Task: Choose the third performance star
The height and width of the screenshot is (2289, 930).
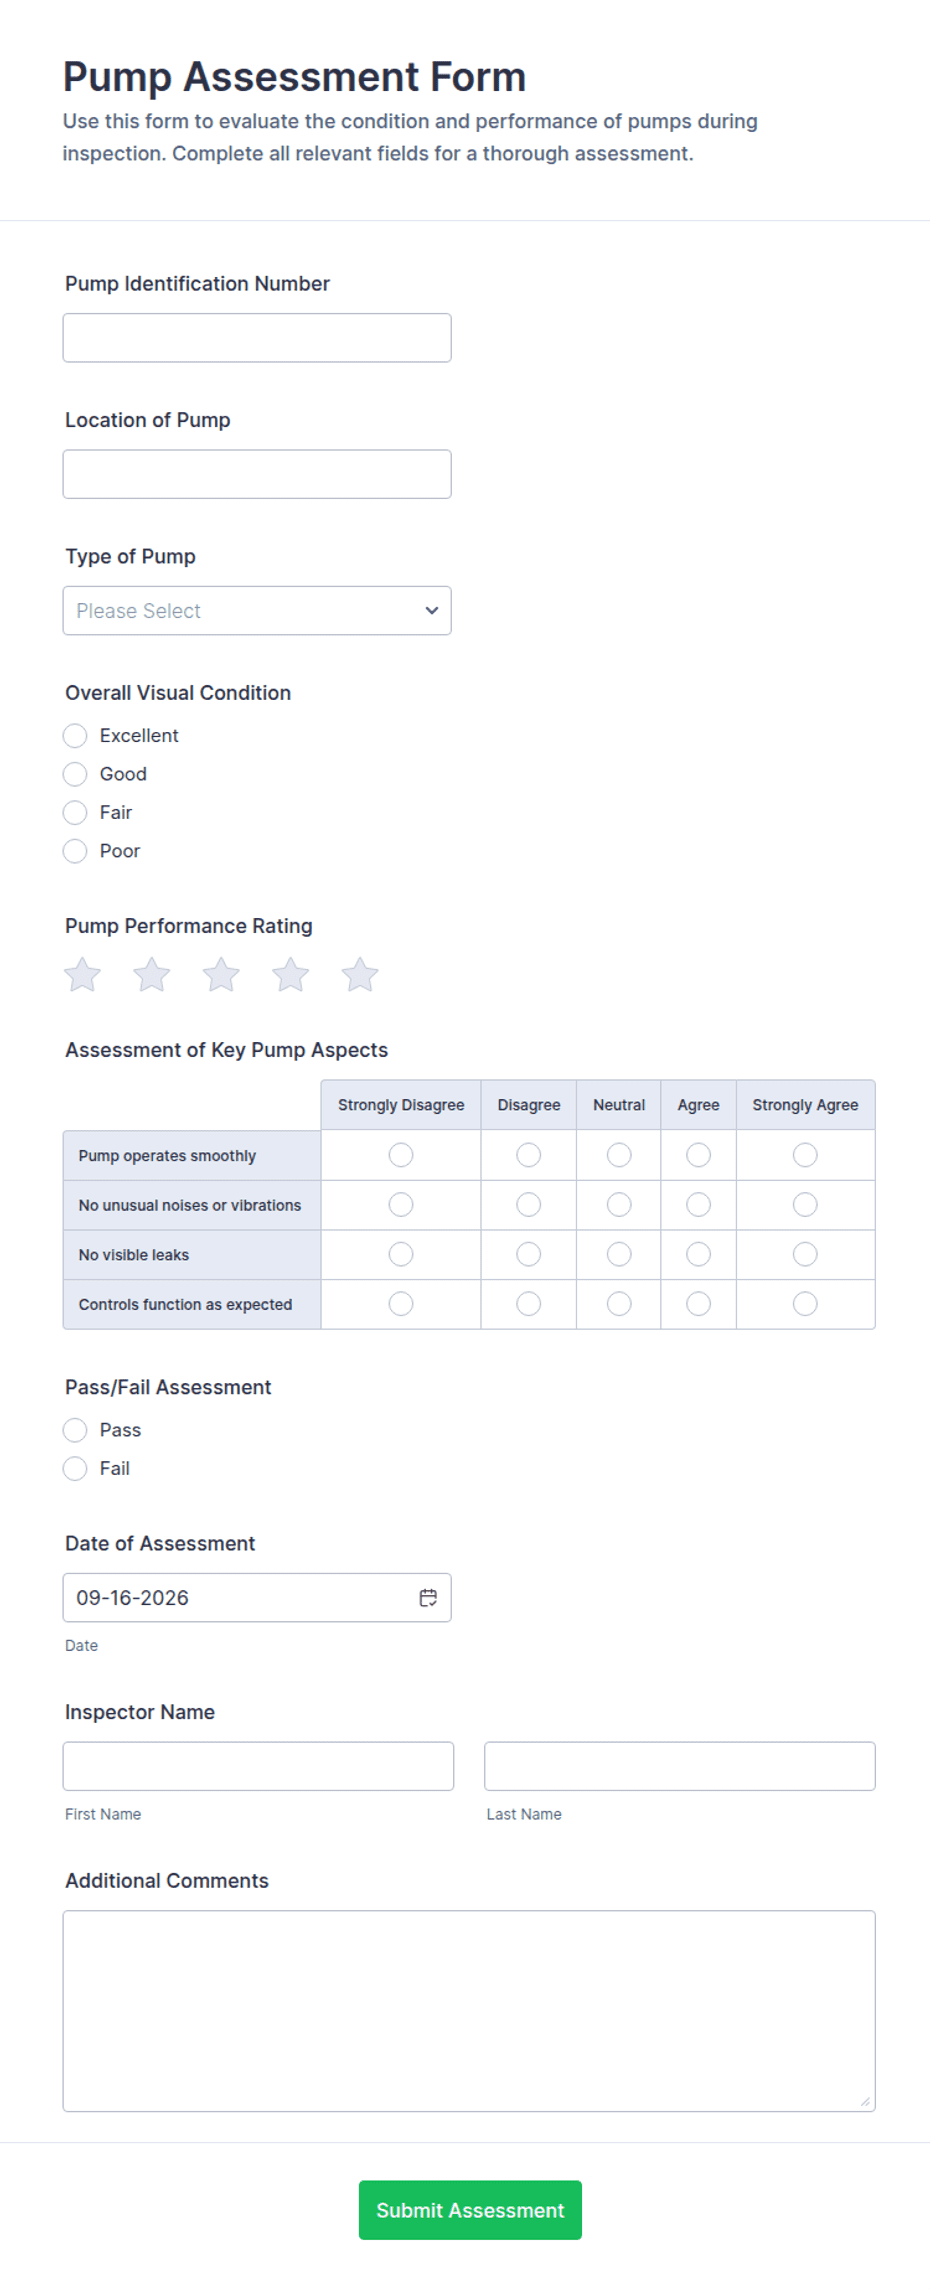Action: (x=221, y=974)
